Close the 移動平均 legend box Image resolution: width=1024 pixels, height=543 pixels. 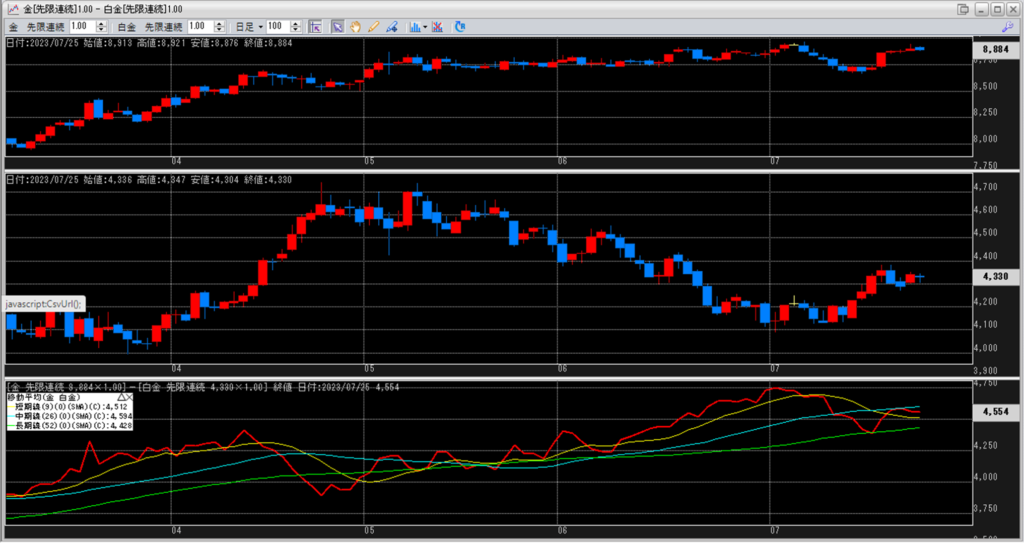click(x=131, y=397)
